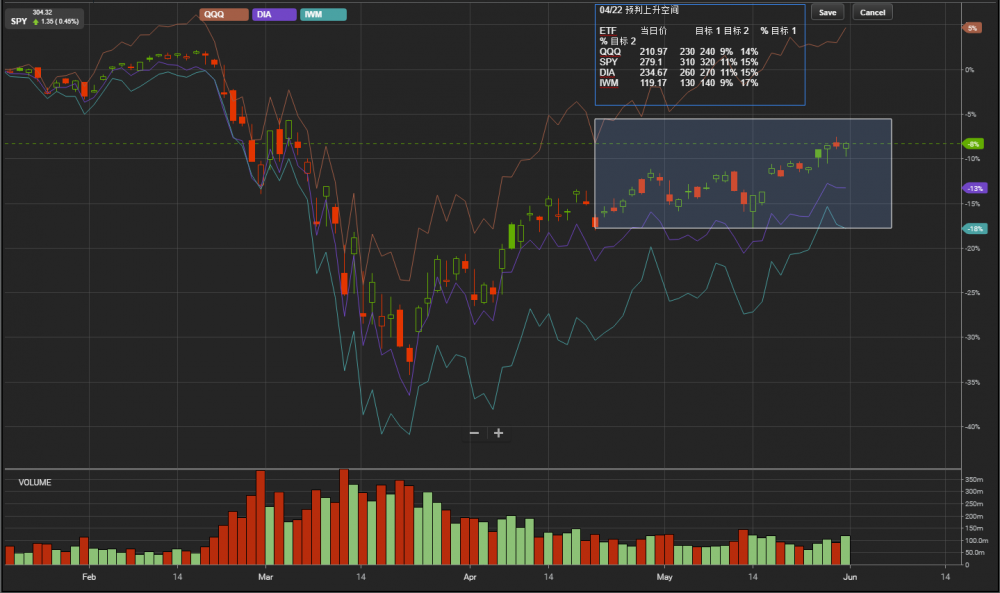Toggle the QQQ comparison series label
1000x593 pixels.
click(x=222, y=14)
